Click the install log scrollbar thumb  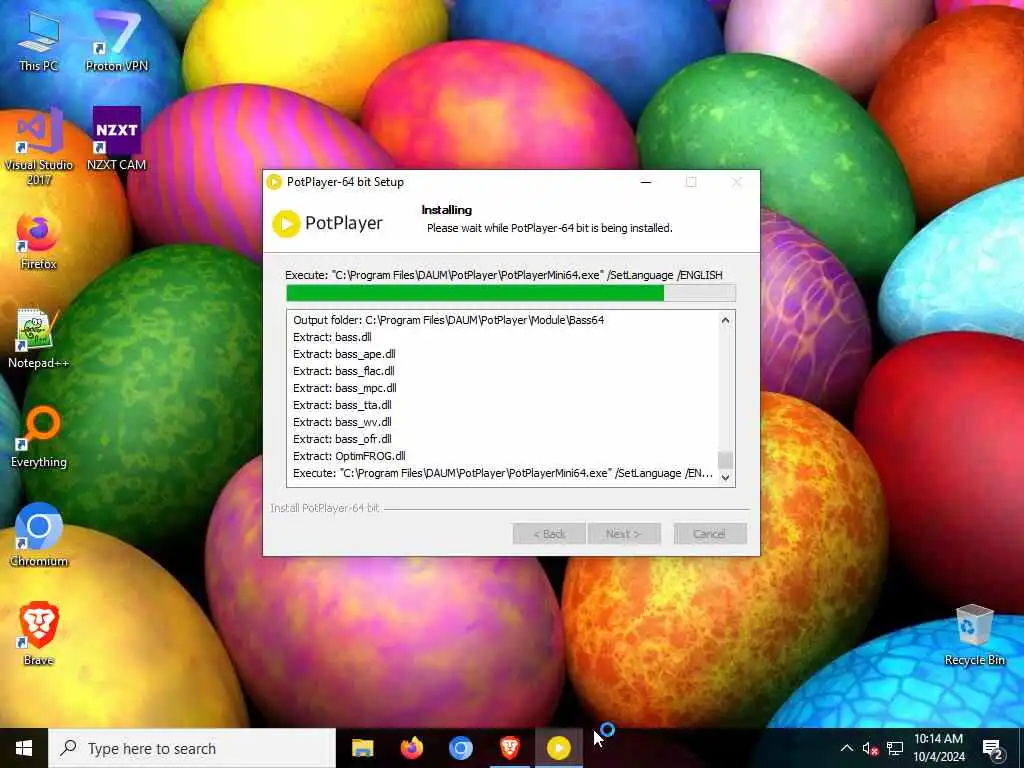[x=726, y=460]
